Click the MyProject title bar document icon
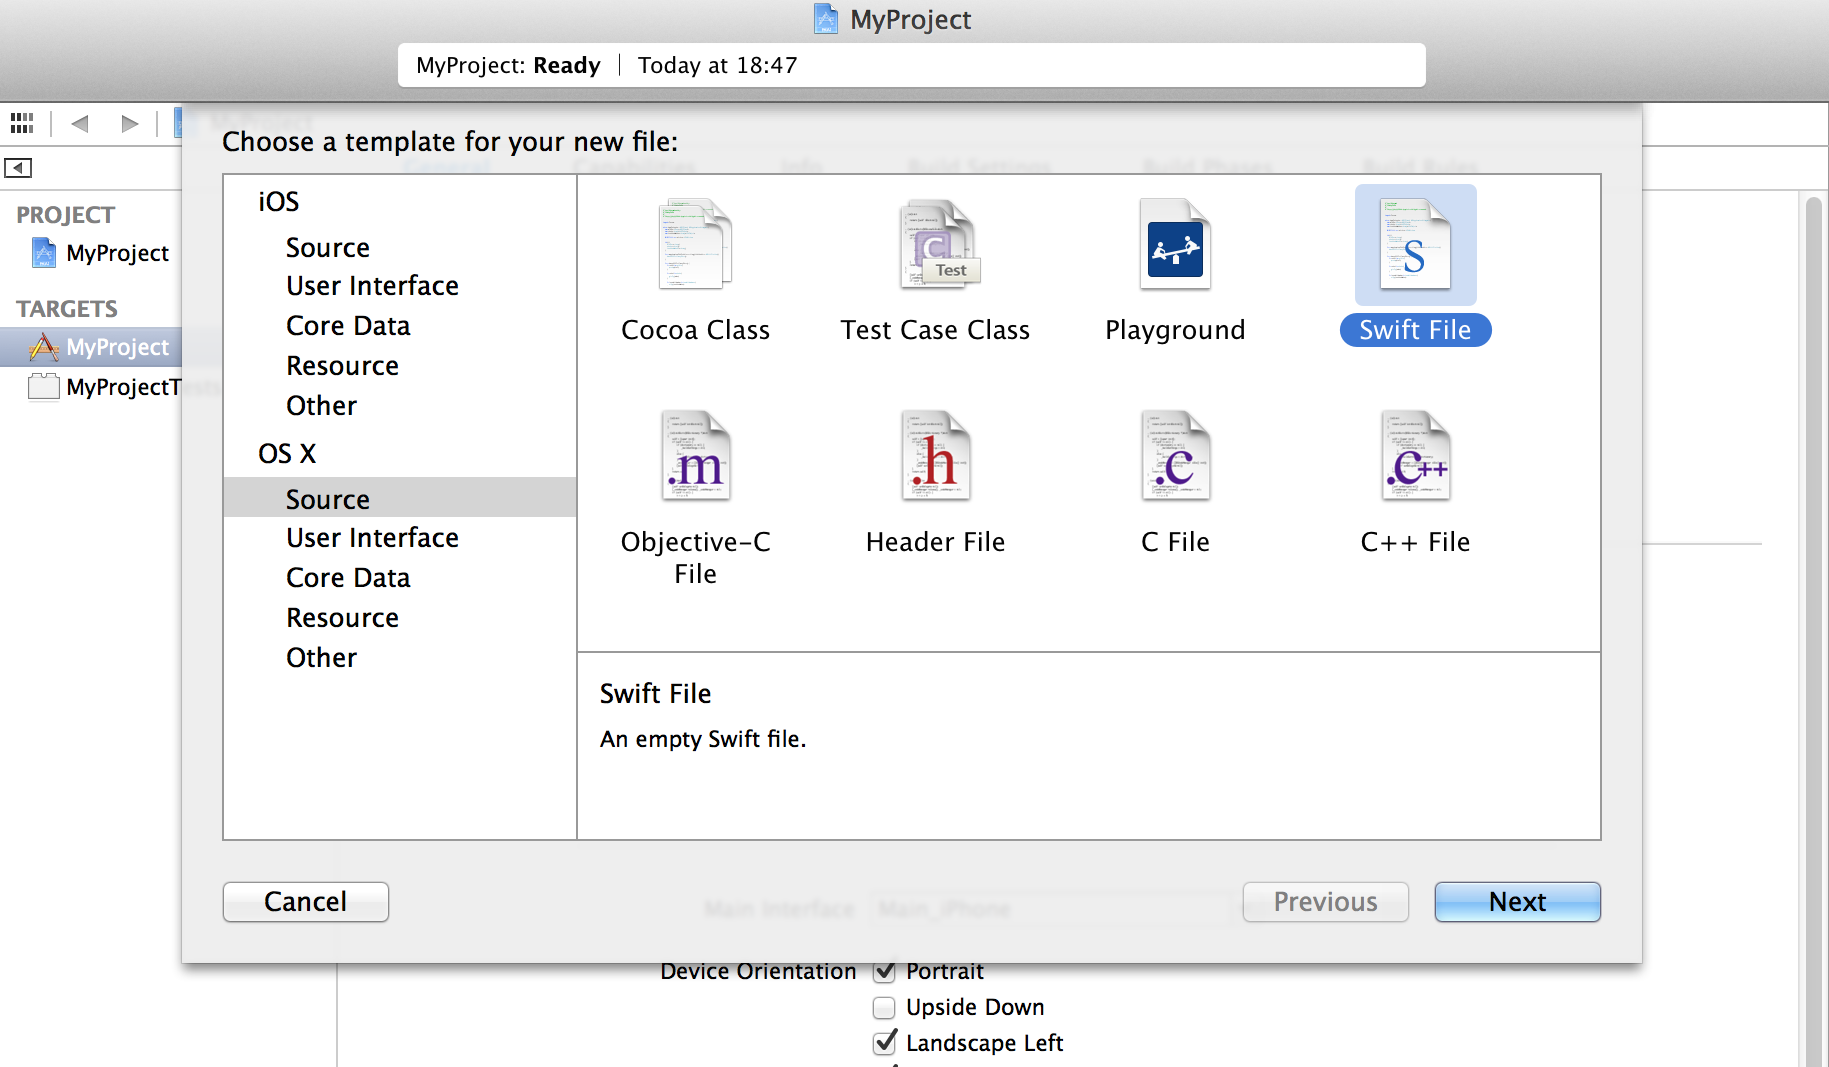The width and height of the screenshot is (1829, 1067). tap(826, 19)
